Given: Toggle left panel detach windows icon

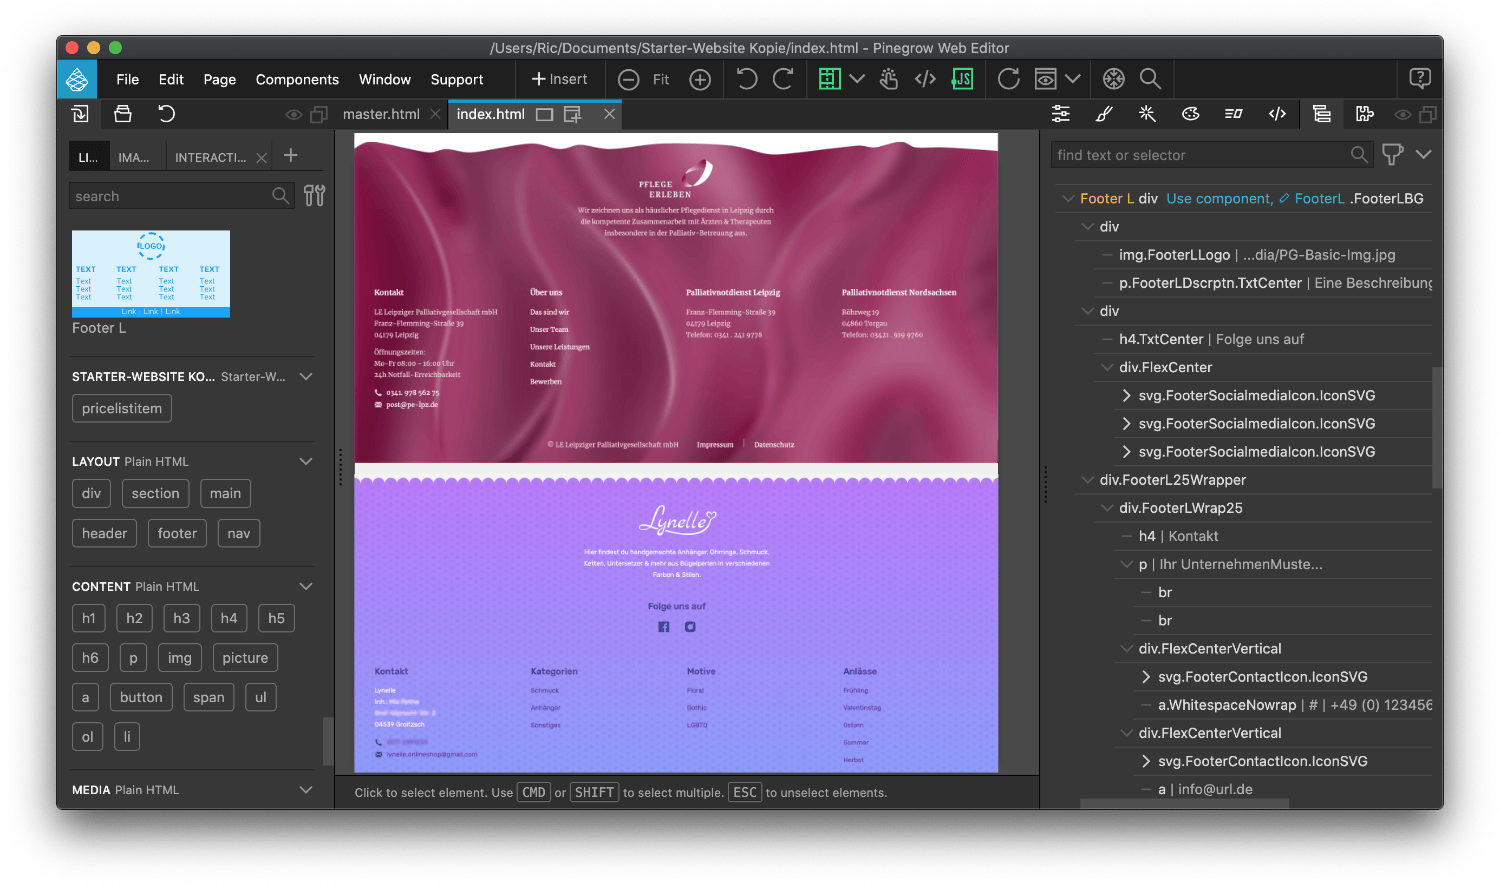Looking at the screenshot, I should point(319,115).
